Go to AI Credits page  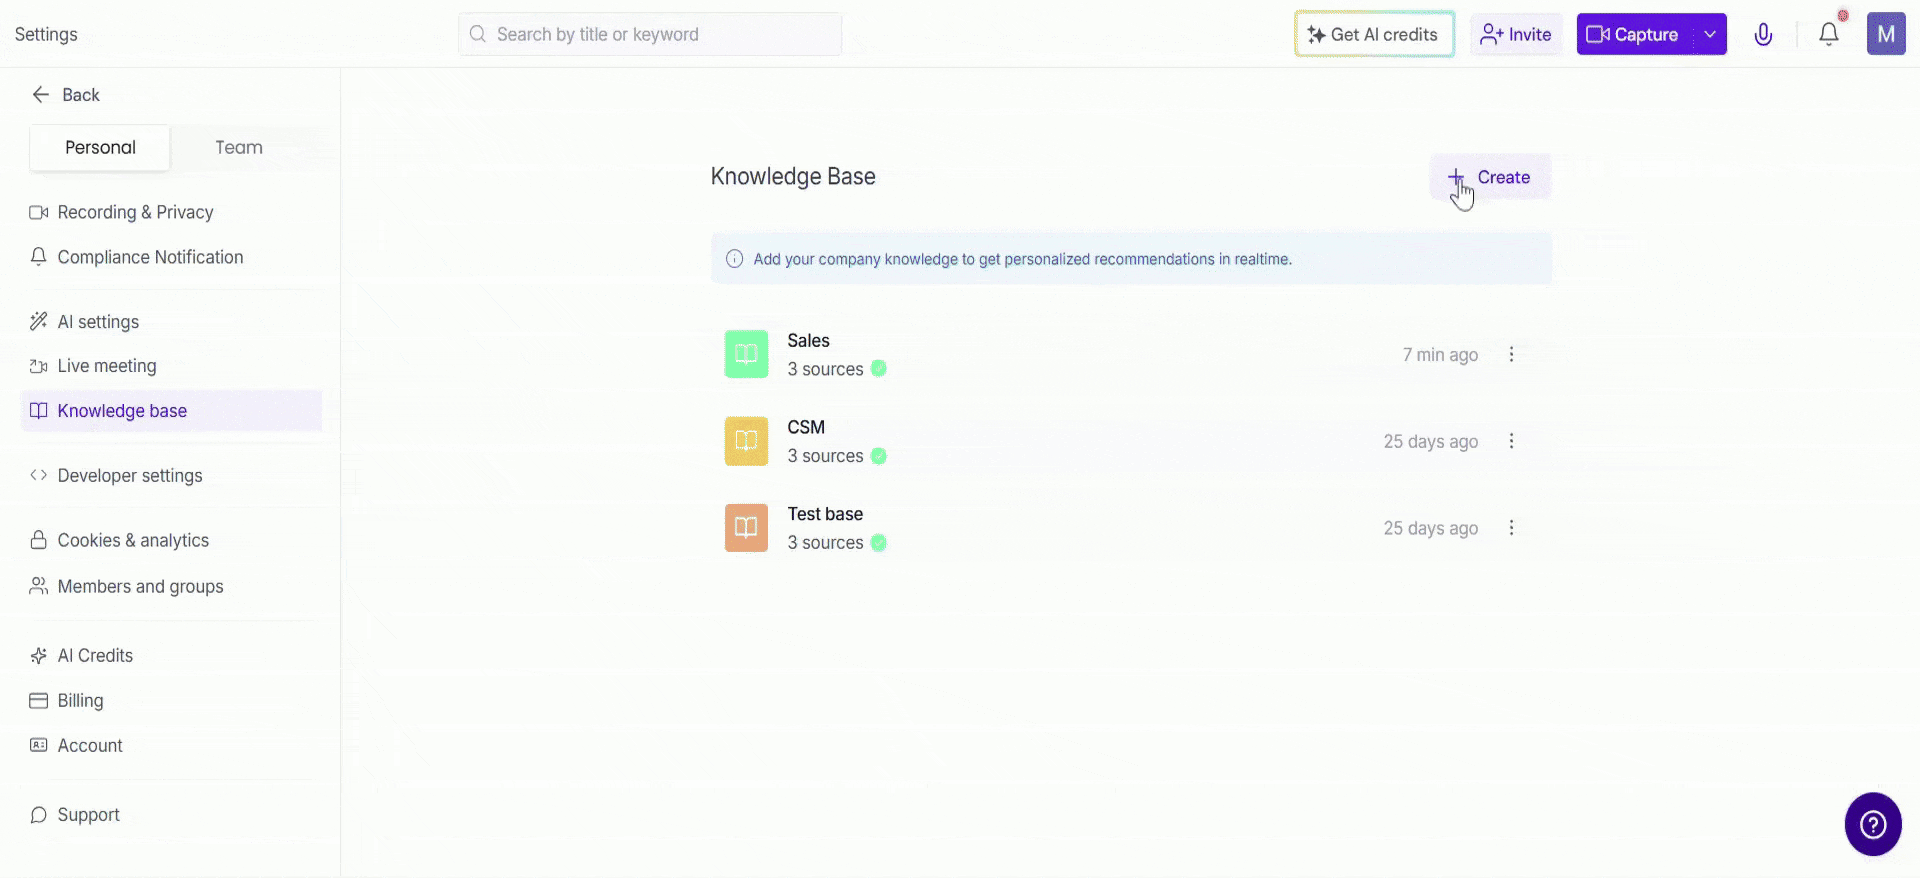tap(171, 655)
